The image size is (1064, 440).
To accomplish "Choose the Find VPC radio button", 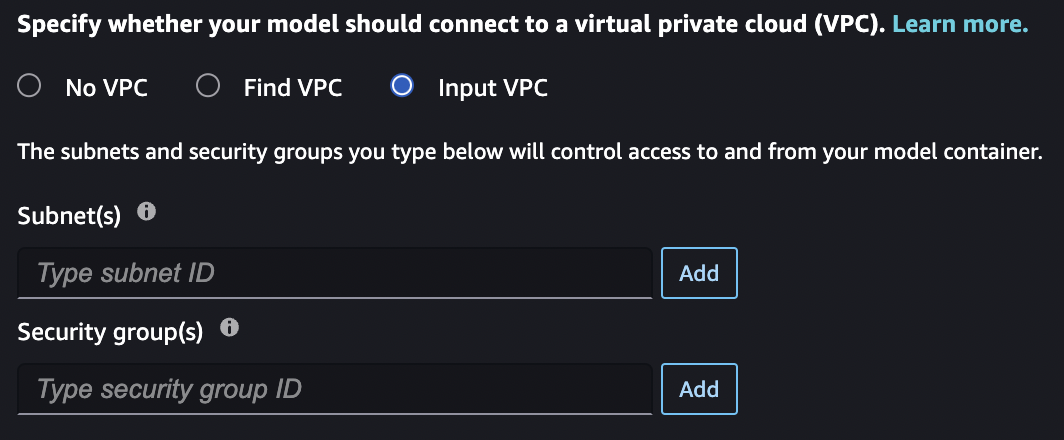I will (x=208, y=87).
